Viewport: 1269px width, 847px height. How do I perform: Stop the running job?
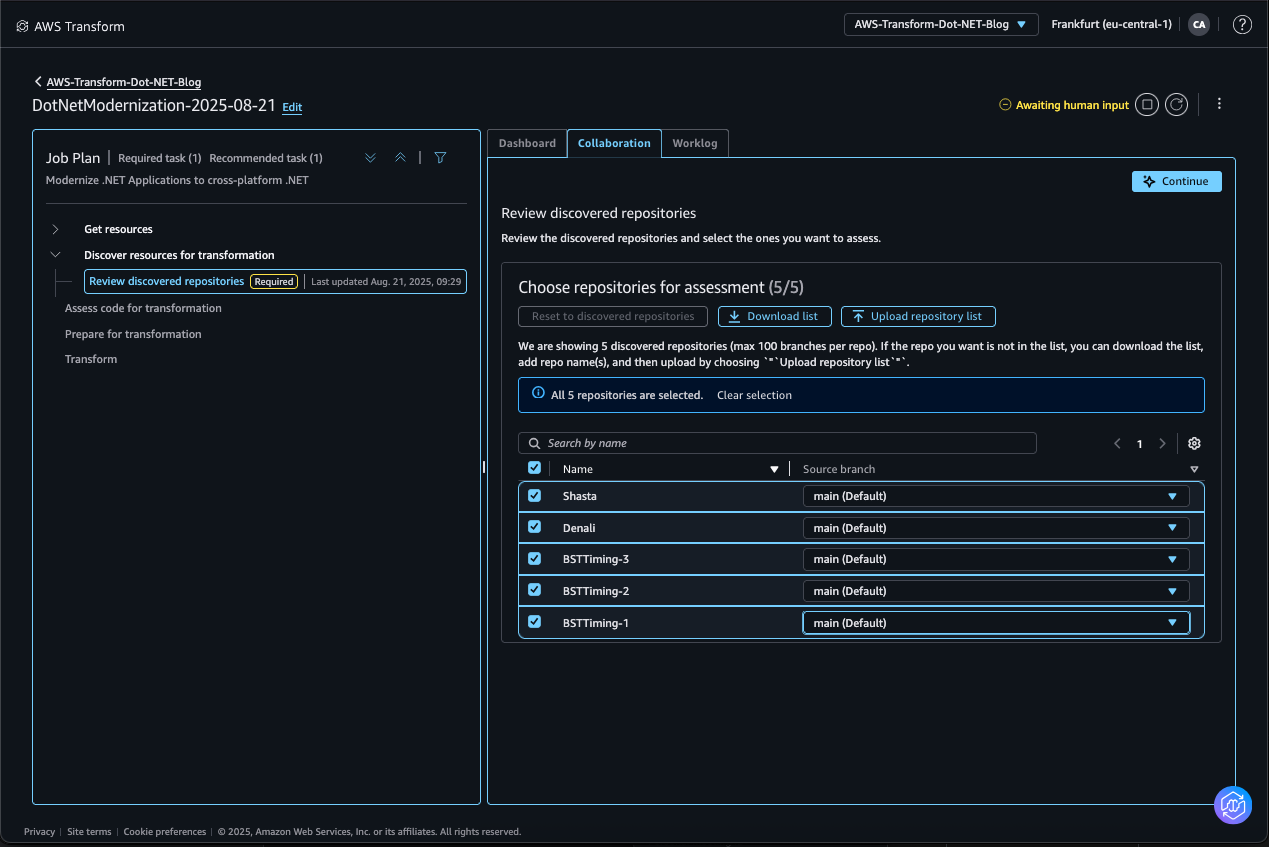tap(1146, 104)
